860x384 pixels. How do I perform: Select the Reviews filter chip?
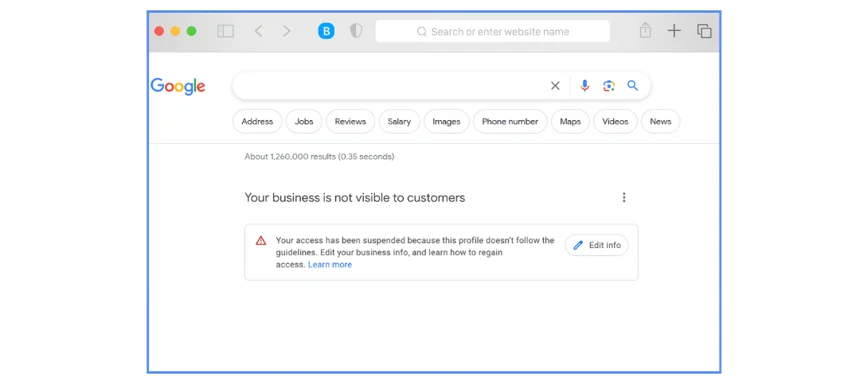(x=350, y=122)
